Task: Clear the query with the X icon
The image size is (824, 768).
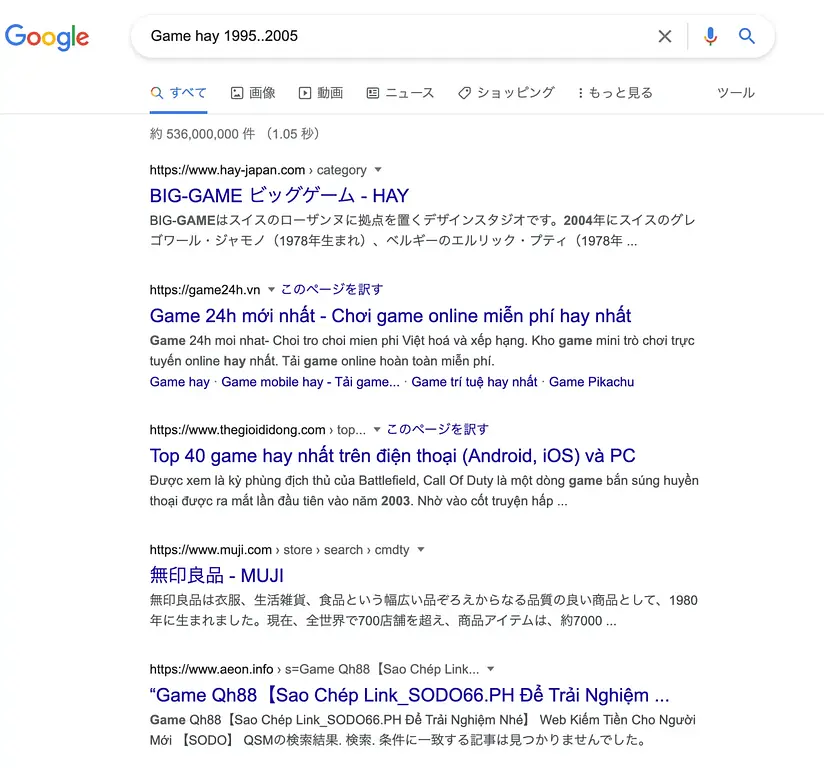Action: click(664, 36)
